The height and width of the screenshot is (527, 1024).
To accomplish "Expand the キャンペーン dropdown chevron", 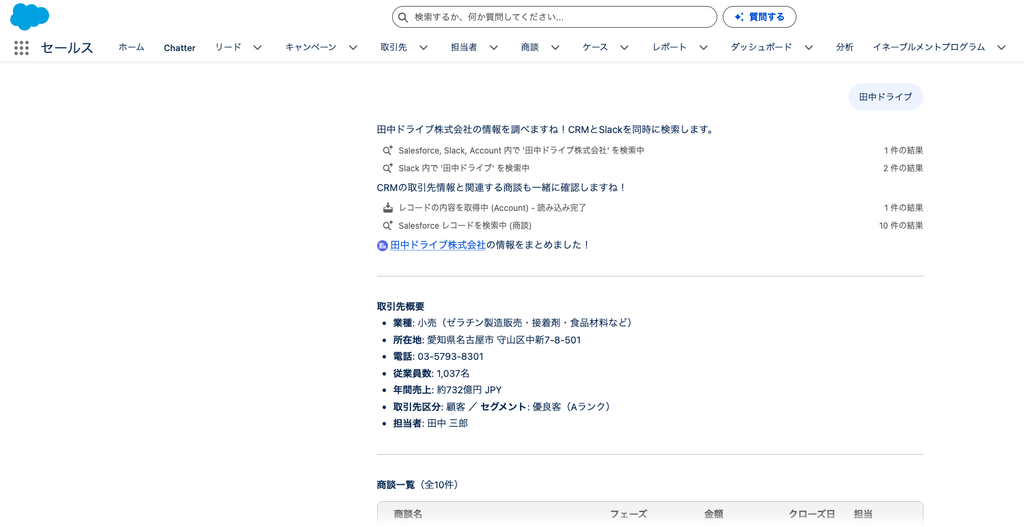I will (x=353, y=48).
